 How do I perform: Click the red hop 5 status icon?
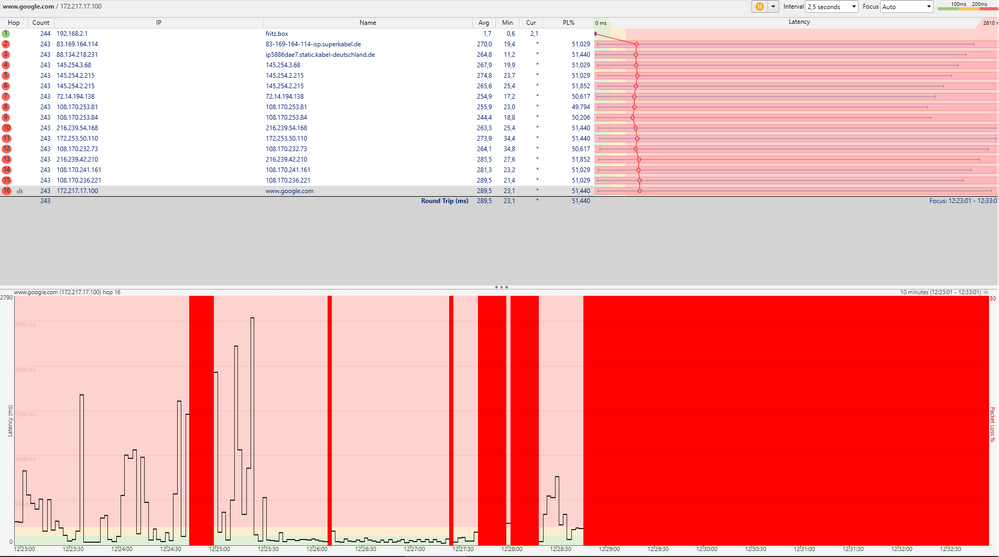coord(6,75)
